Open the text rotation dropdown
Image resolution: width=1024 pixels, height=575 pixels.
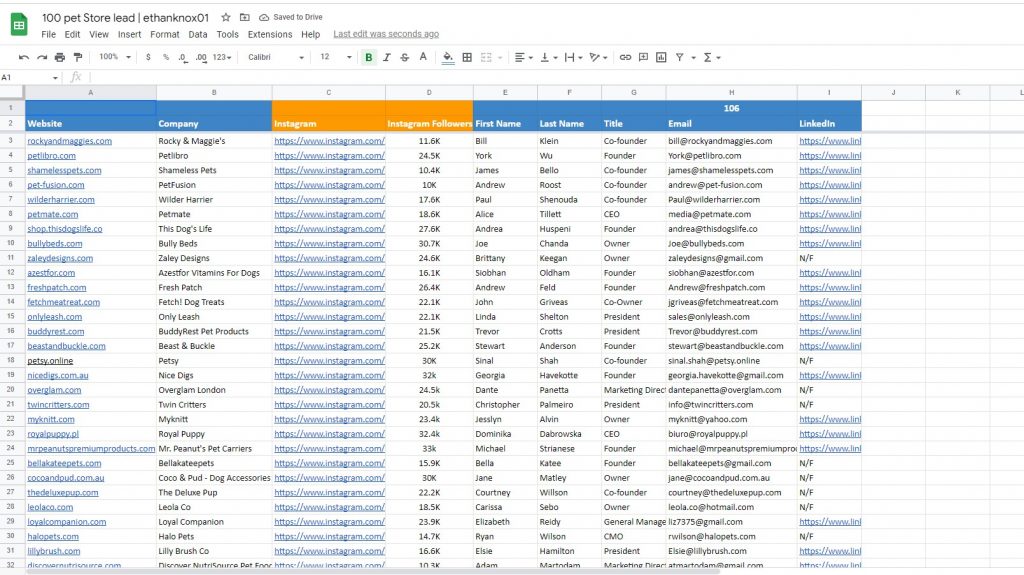click(x=598, y=58)
